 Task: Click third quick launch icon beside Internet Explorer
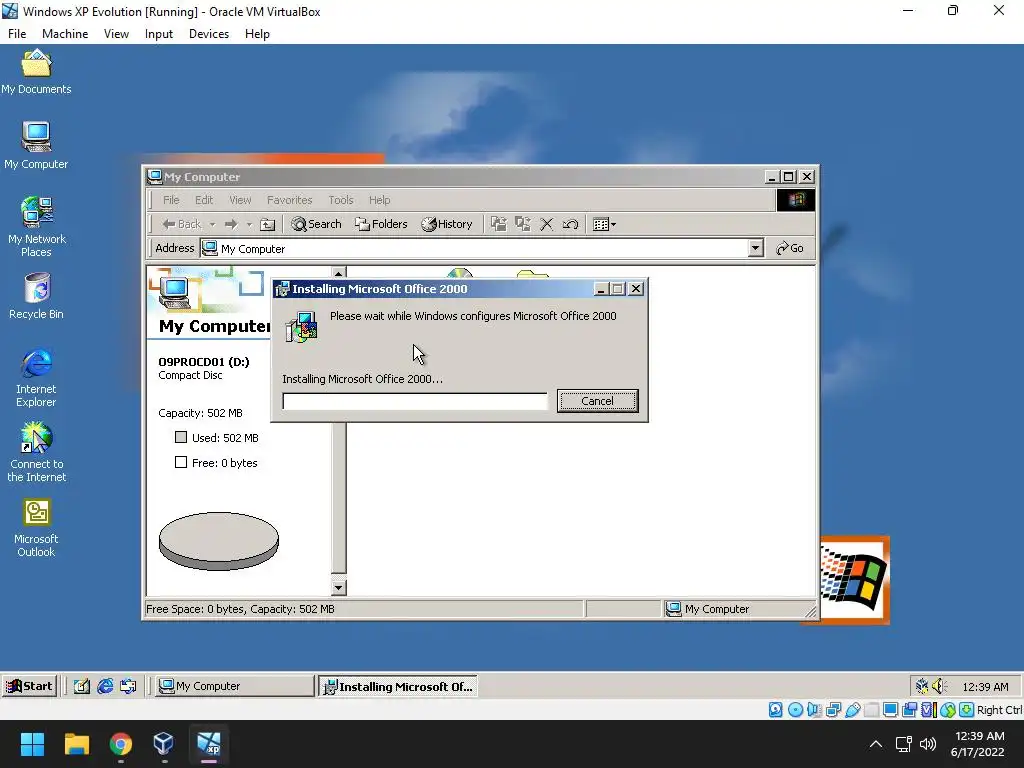128,686
